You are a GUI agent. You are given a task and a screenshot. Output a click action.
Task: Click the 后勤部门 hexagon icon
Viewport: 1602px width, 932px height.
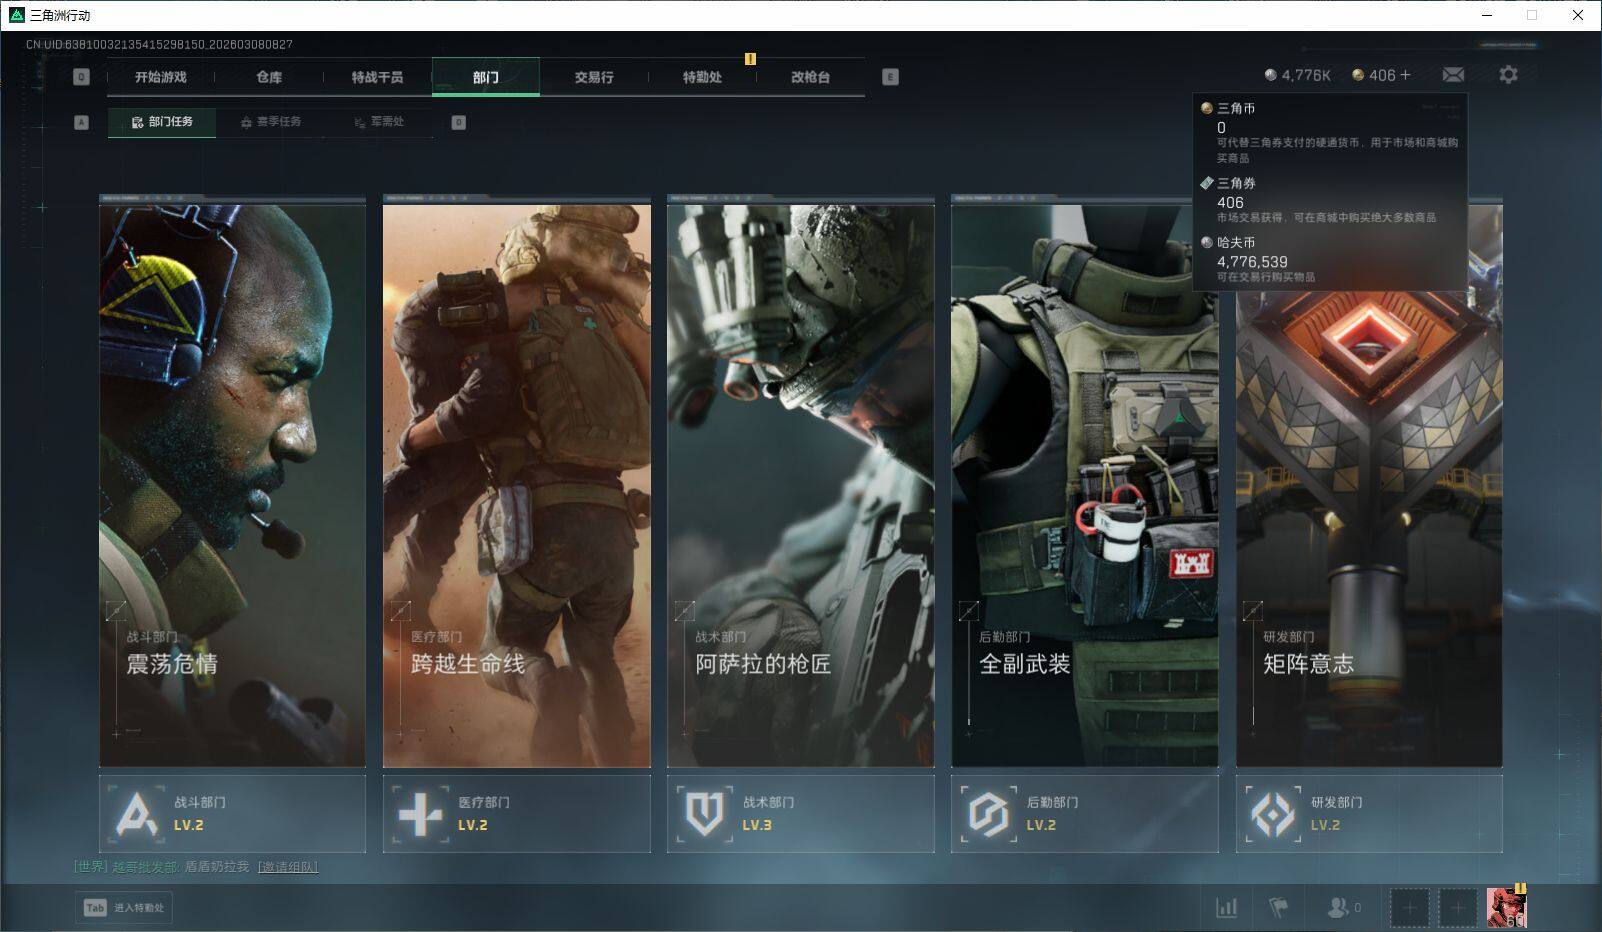[x=988, y=814]
